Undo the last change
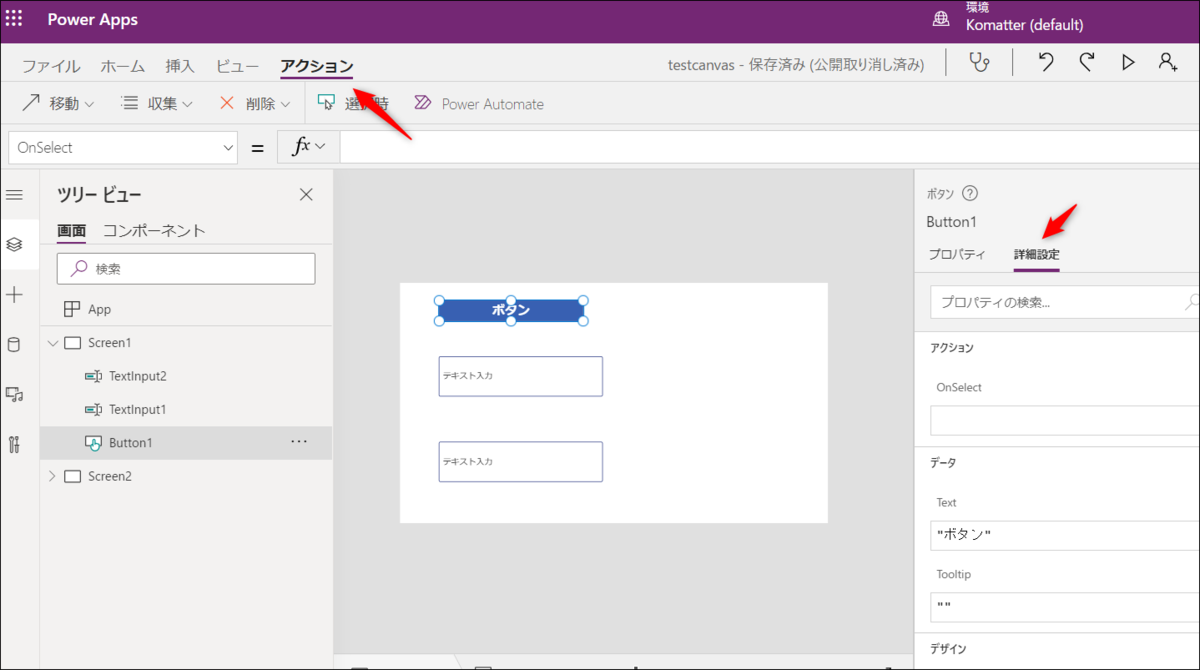 tap(1045, 62)
